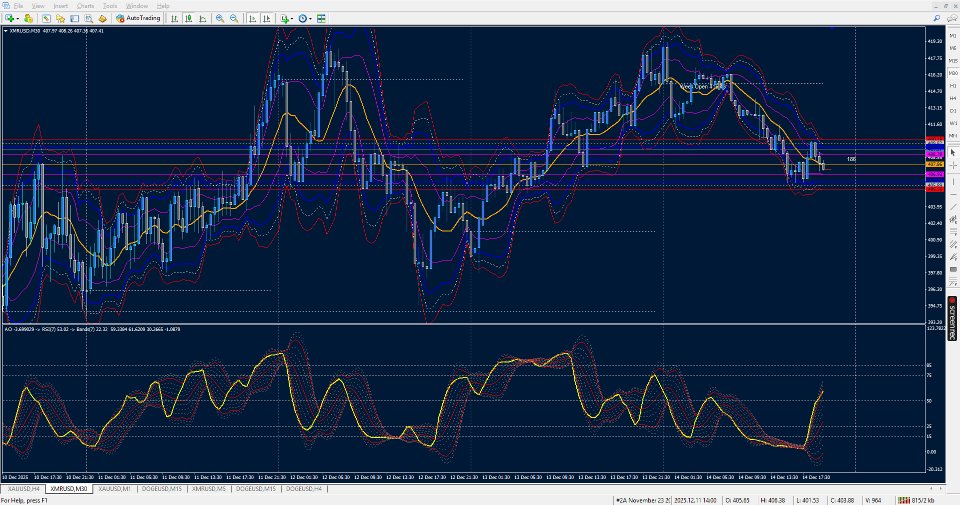Switch to the DOGEUSD,H4 chart tab
This screenshot has height=505, width=960.
click(304, 488)
